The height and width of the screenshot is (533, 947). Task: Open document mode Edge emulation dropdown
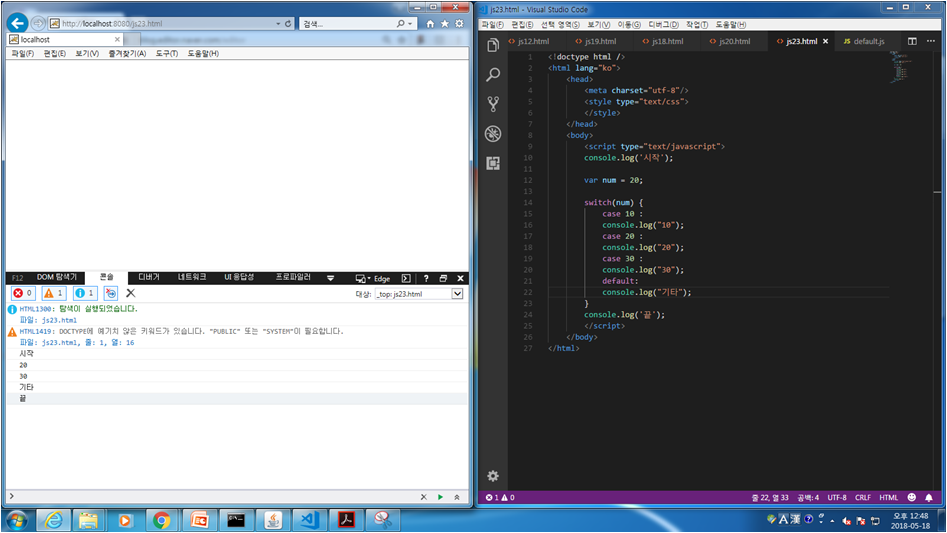coord(373,278)
